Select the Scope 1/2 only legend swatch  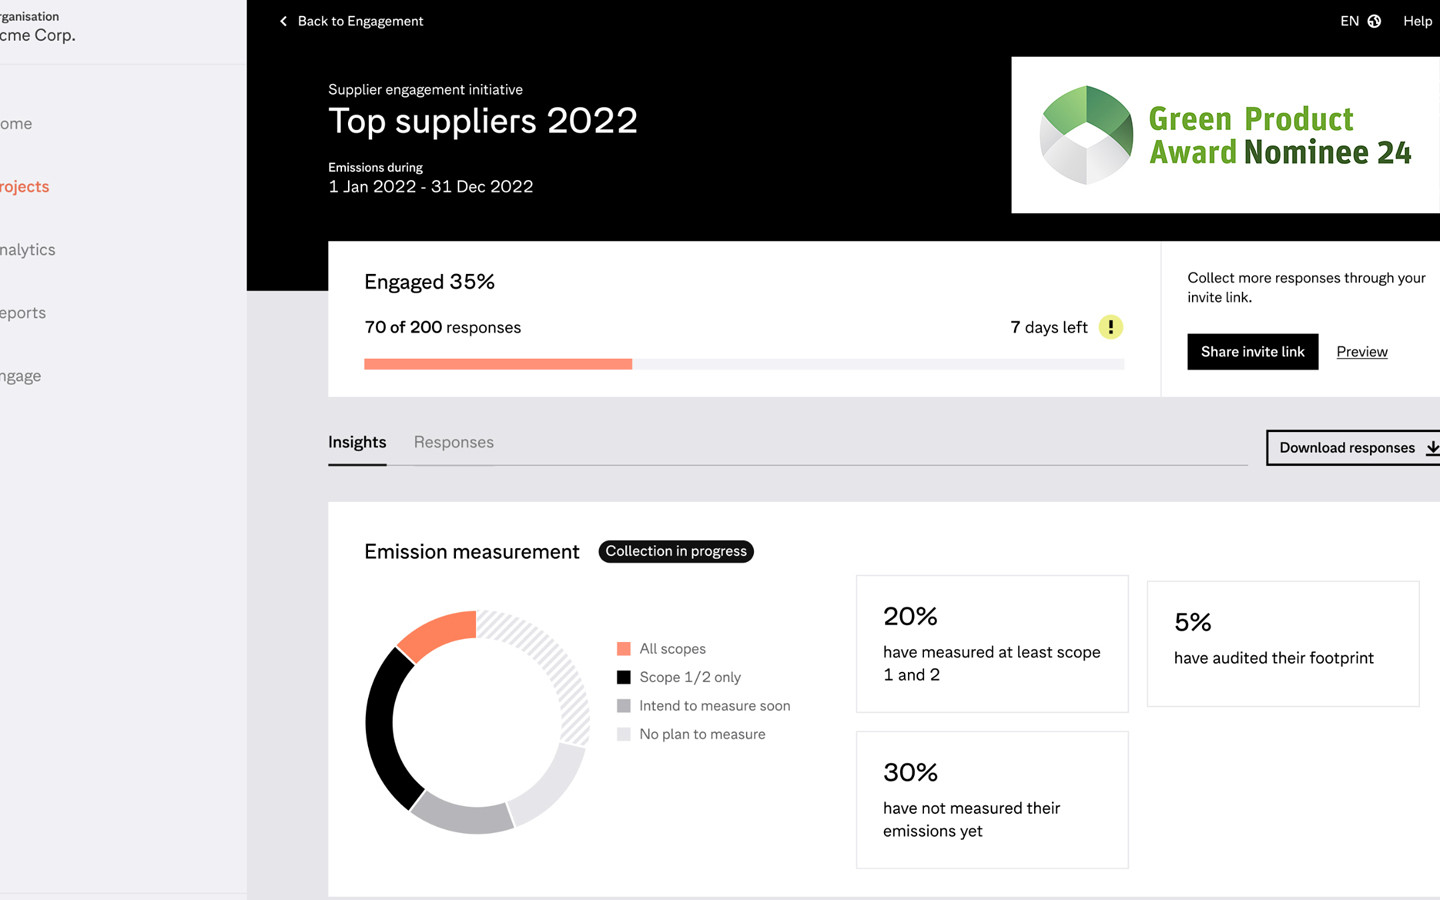click(x=624, y=677)
